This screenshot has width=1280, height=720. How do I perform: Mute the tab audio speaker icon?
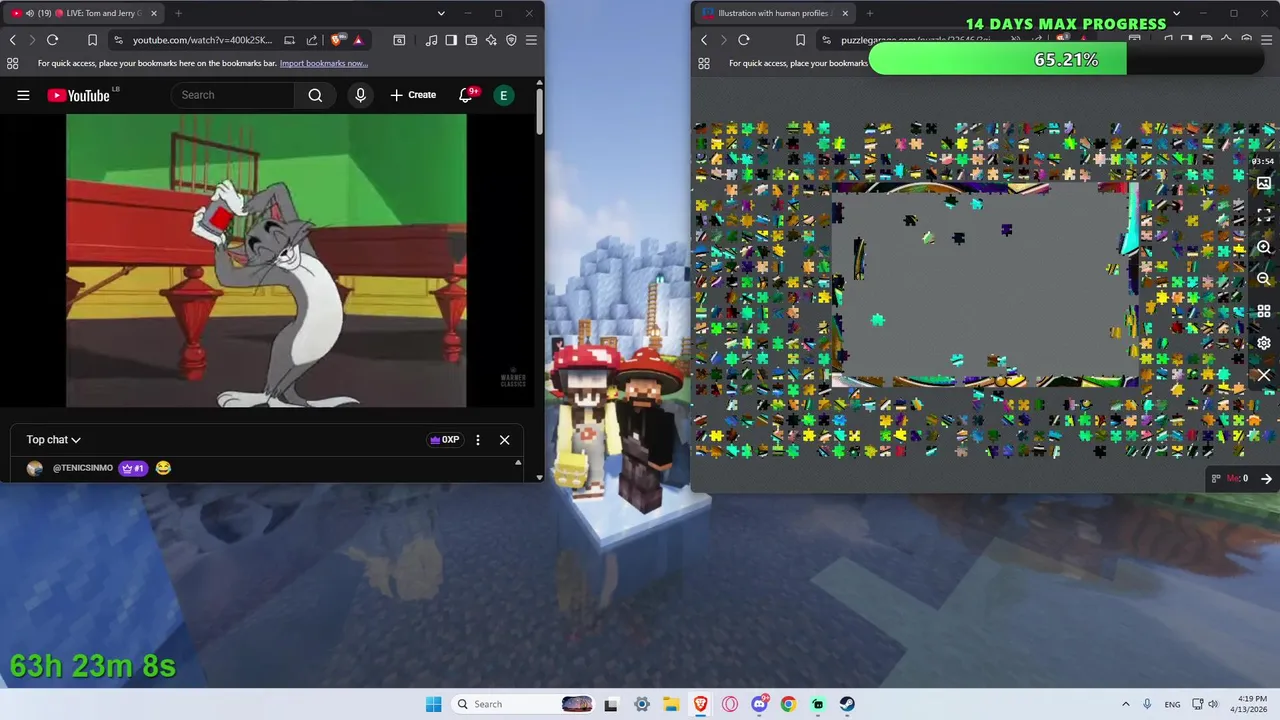pos(30,13)
